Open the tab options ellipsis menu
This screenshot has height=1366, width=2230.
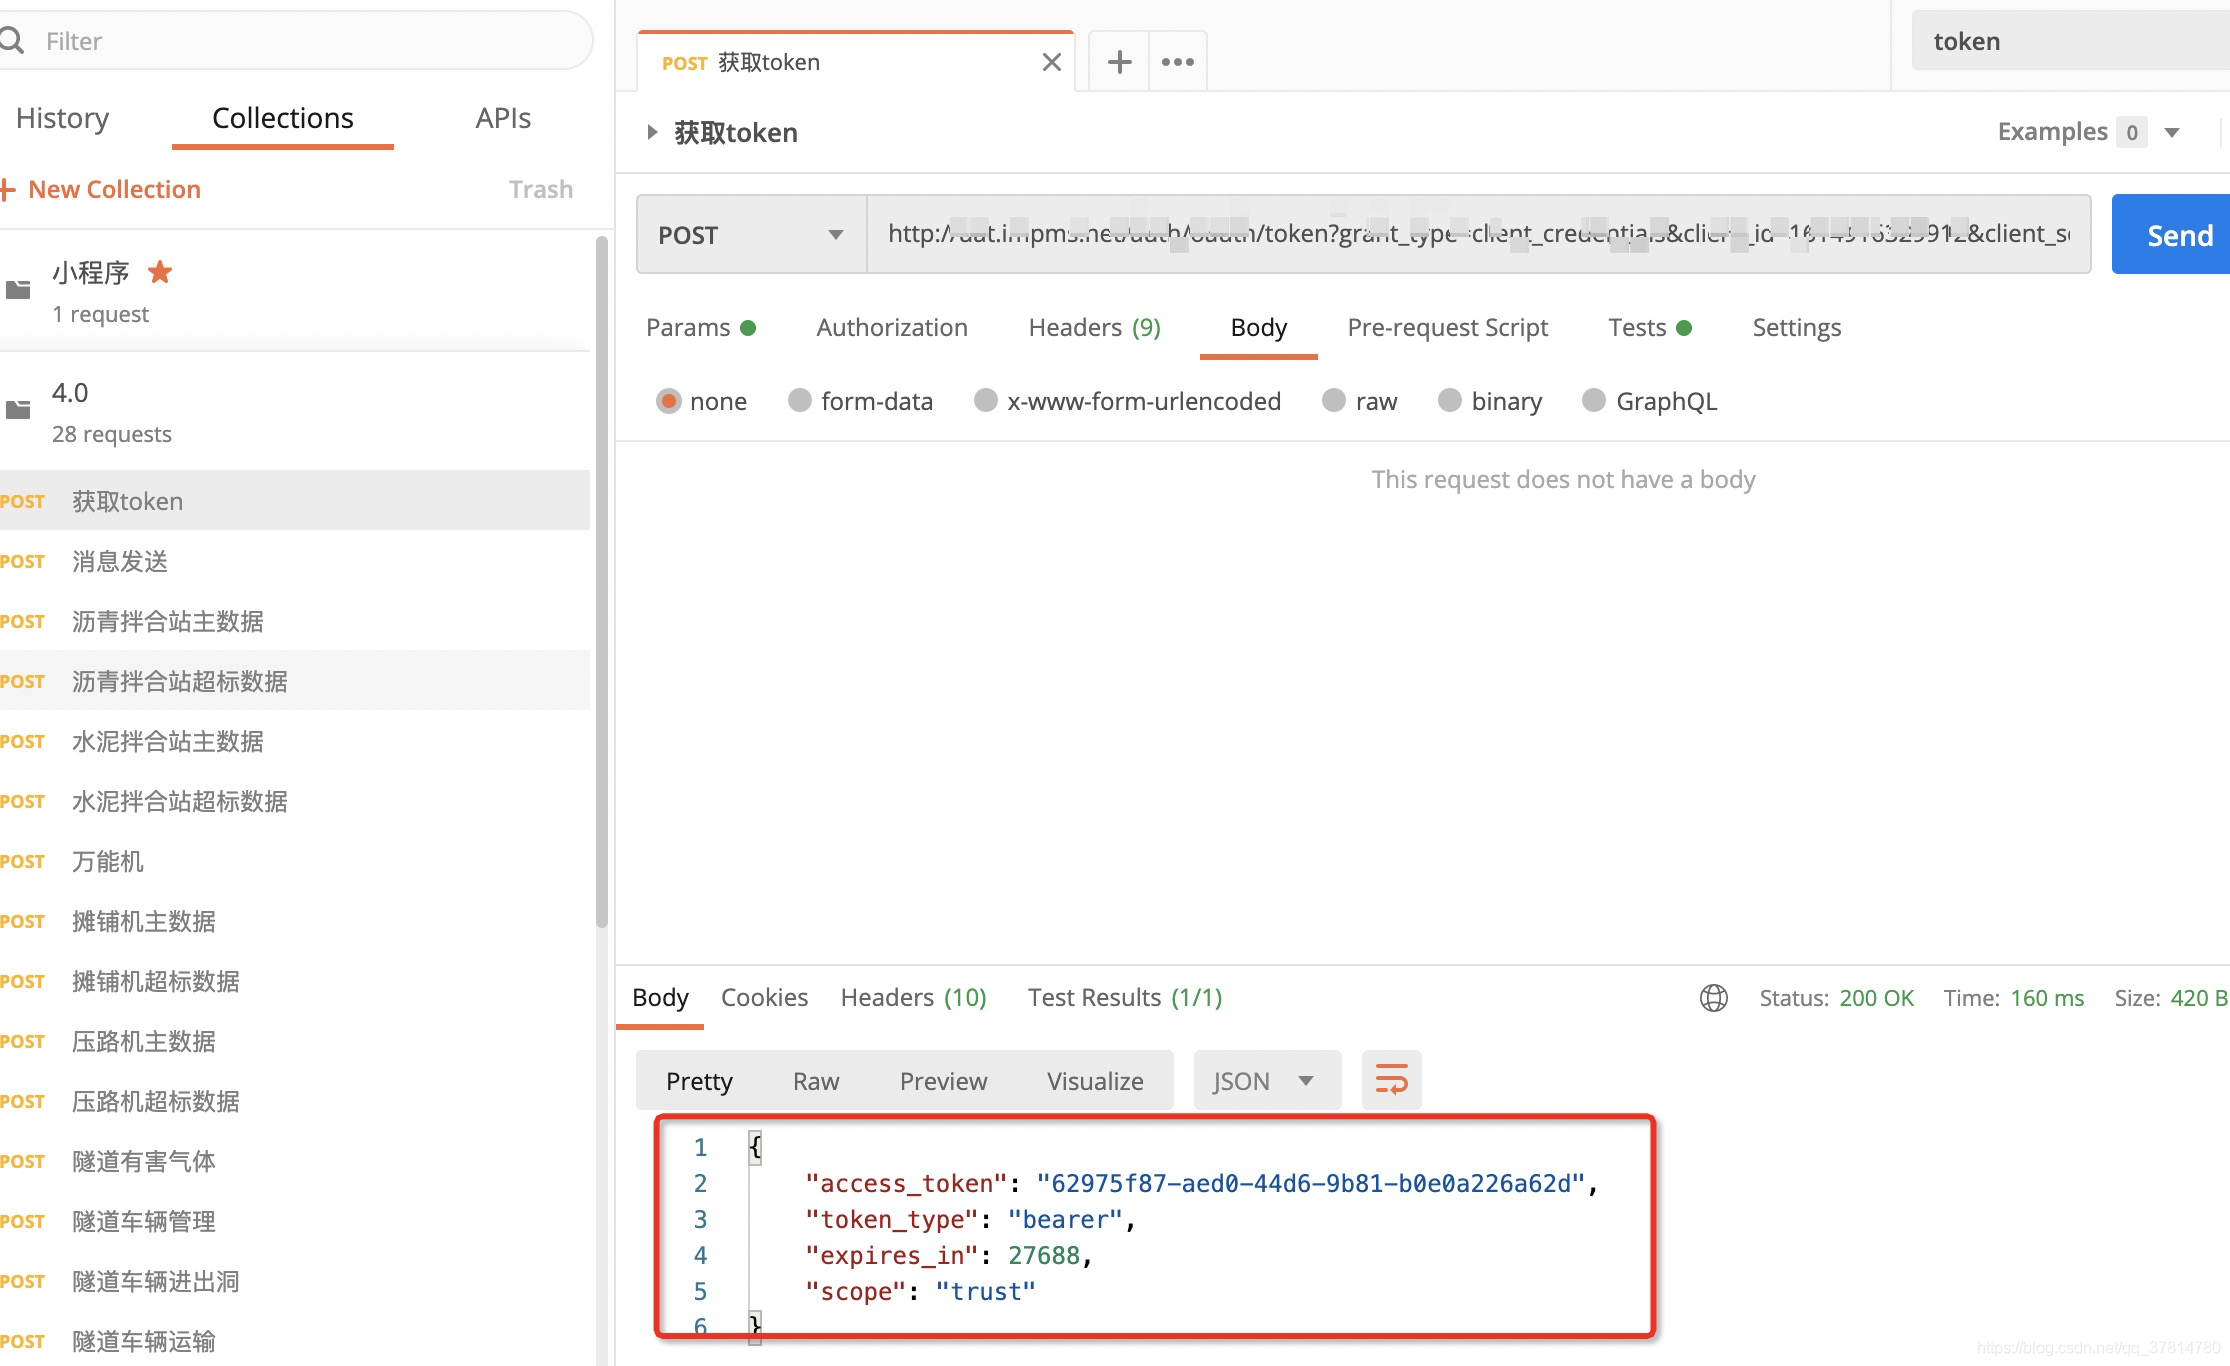(x=1178, y=62)
